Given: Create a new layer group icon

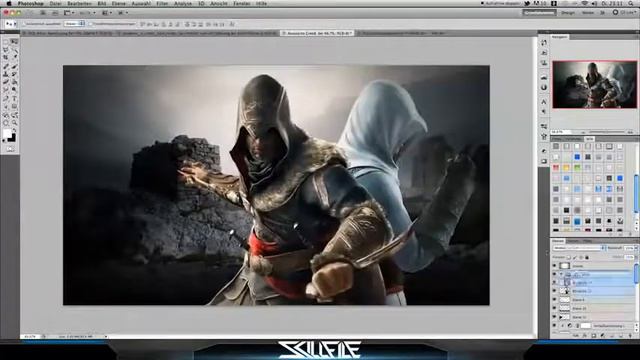Looking at the screenshot, I should coord(612,336).
